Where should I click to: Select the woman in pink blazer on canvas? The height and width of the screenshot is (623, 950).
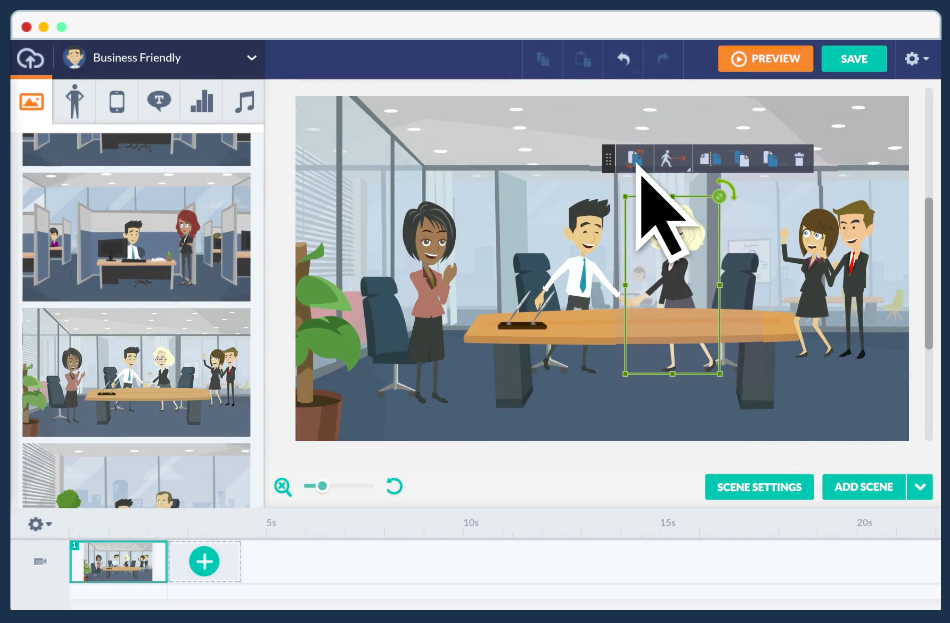click(x=430, y=302)
